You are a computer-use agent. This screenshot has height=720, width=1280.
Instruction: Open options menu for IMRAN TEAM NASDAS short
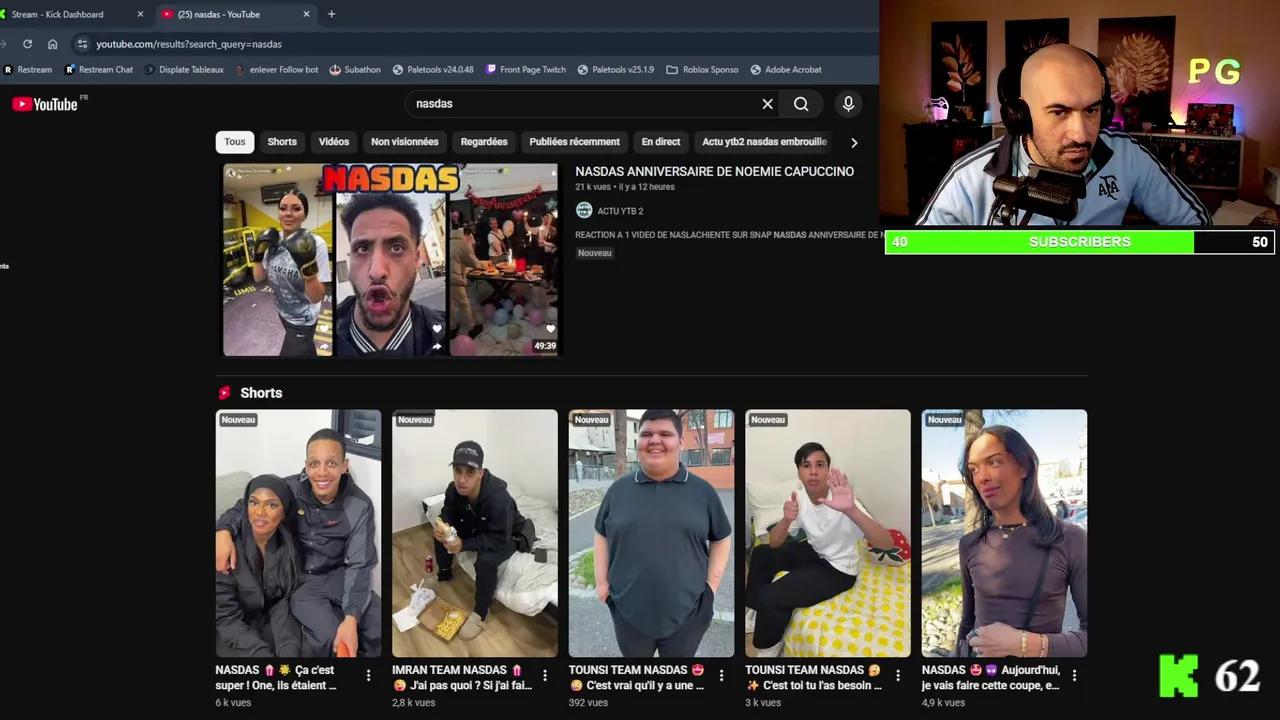(545, 676)
